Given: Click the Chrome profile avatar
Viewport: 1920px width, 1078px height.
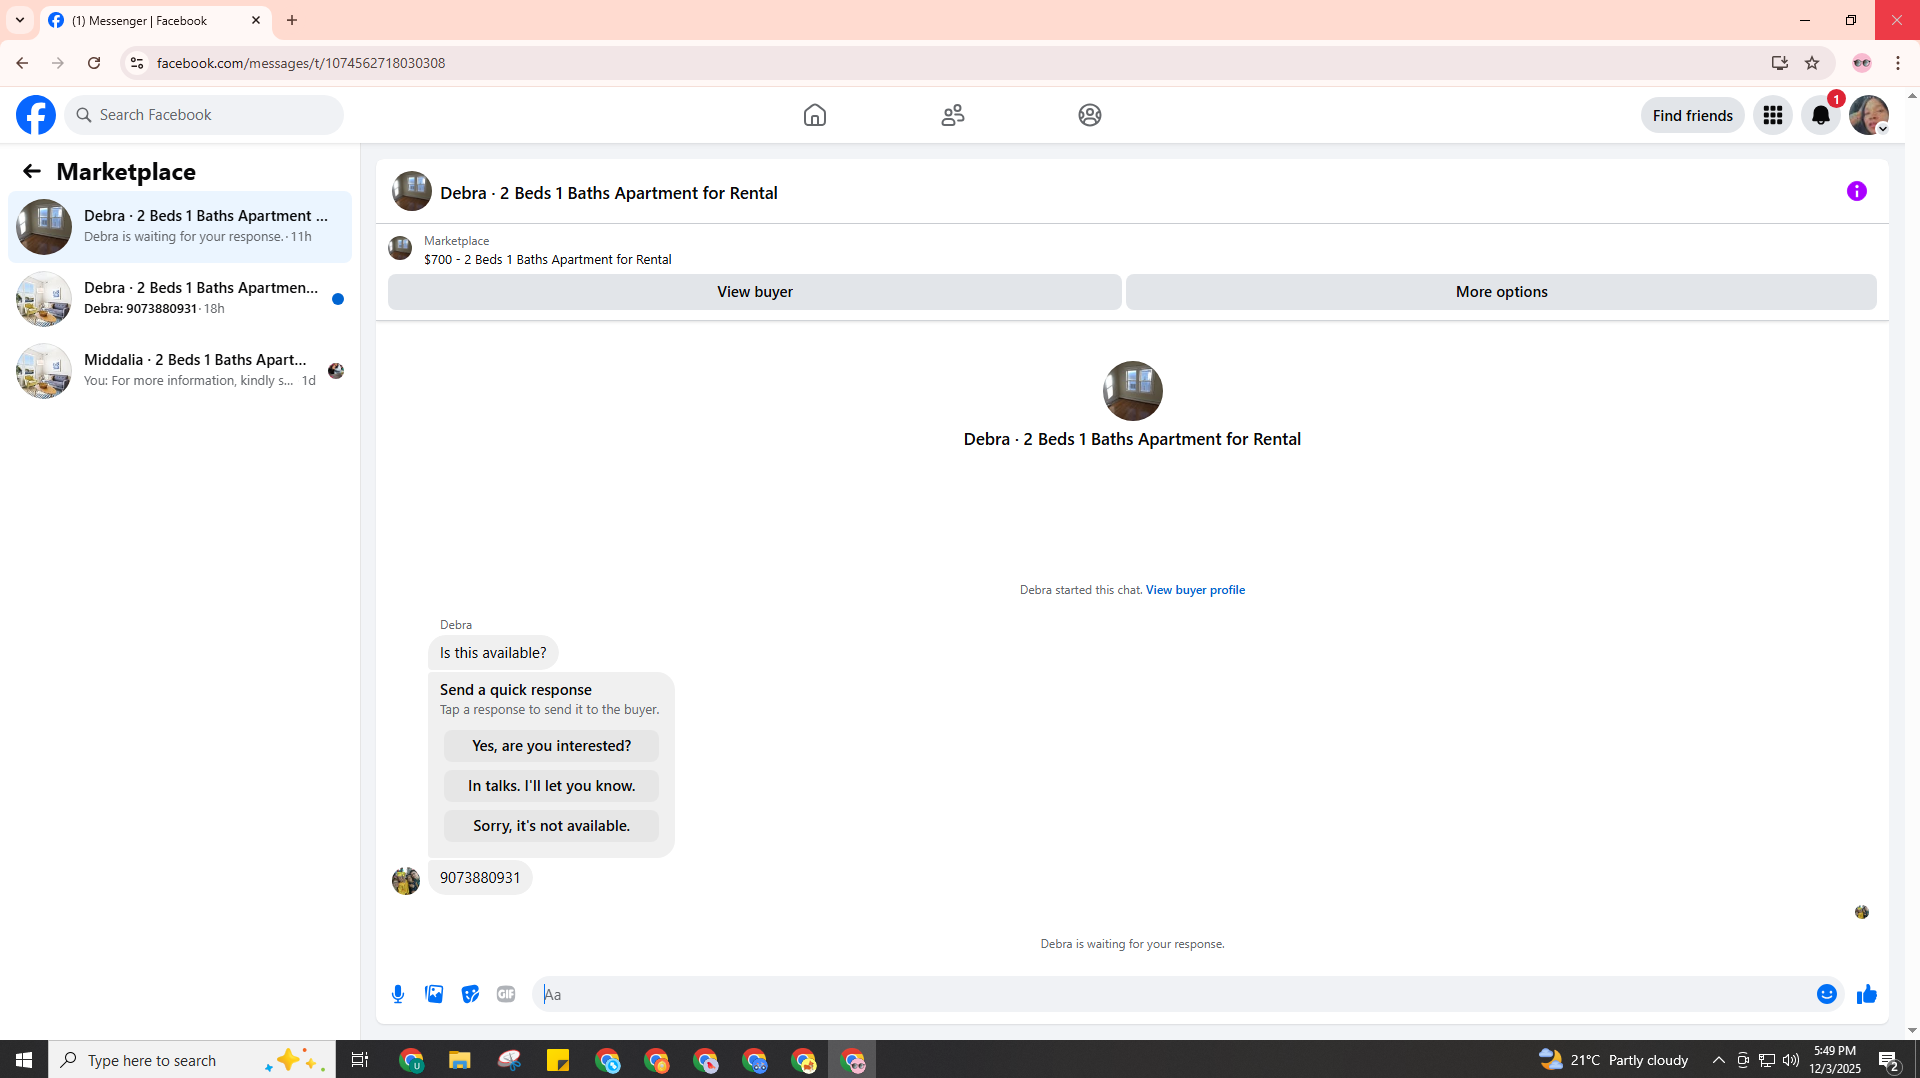Looking at the screenshot, I should tap(1862, 63).
